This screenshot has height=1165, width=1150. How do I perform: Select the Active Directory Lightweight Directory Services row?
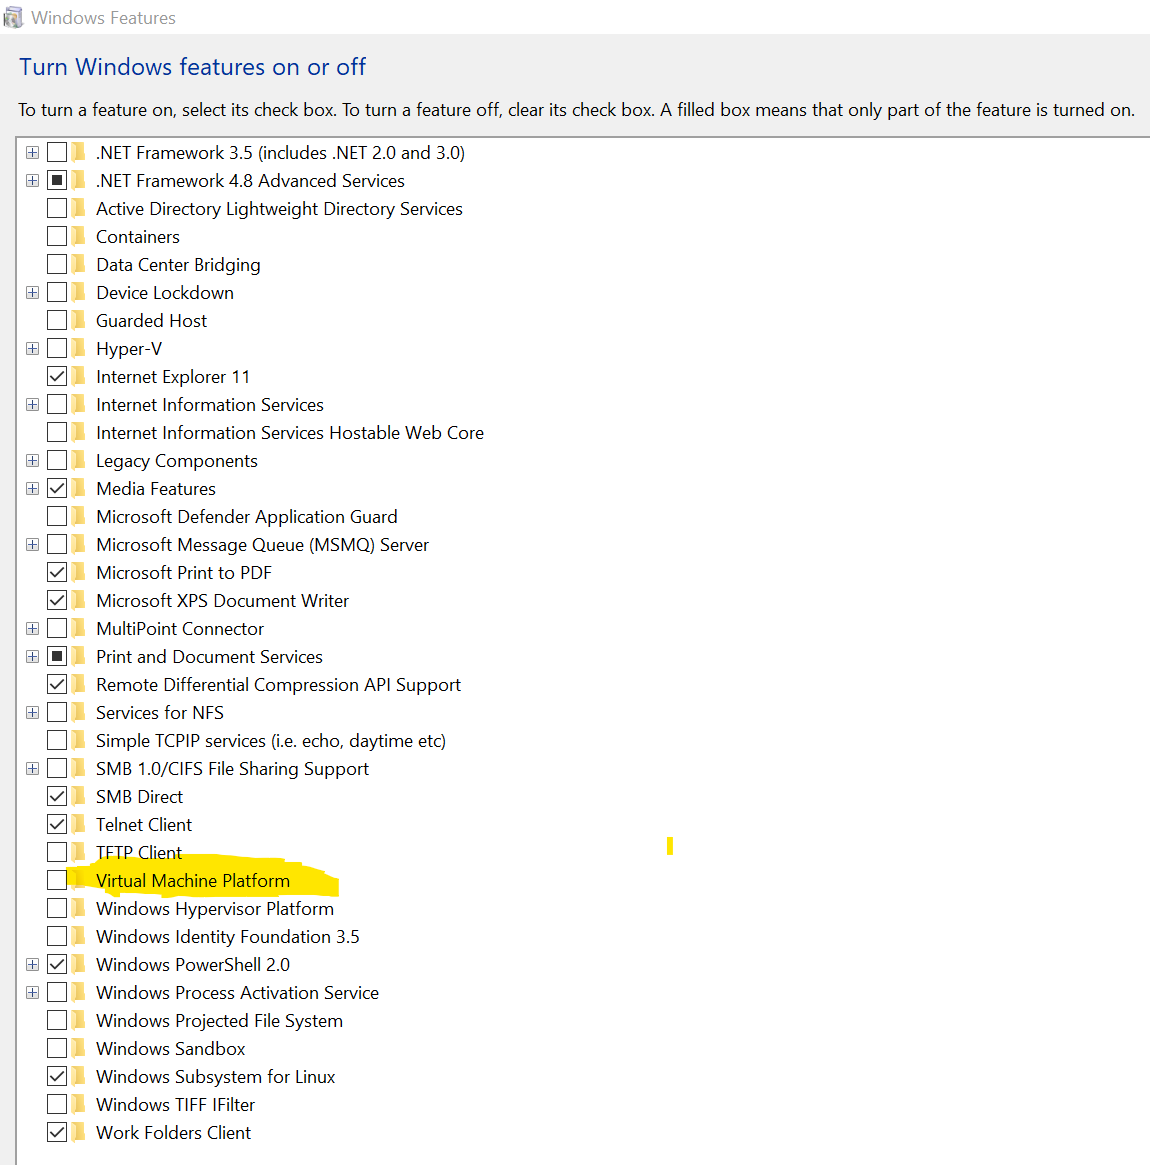[279, 209]
